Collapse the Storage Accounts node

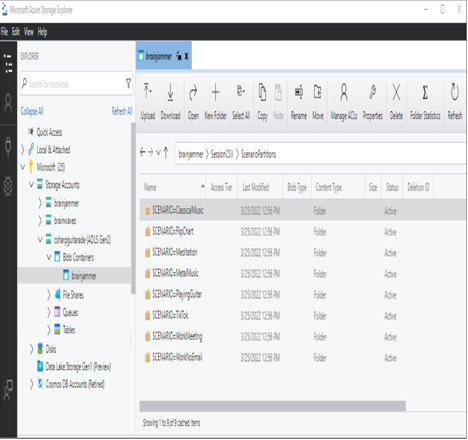click(32, 184)
